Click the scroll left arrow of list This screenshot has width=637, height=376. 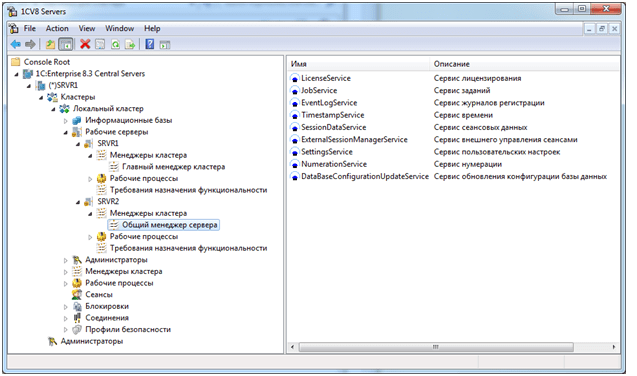click(292, 347)
